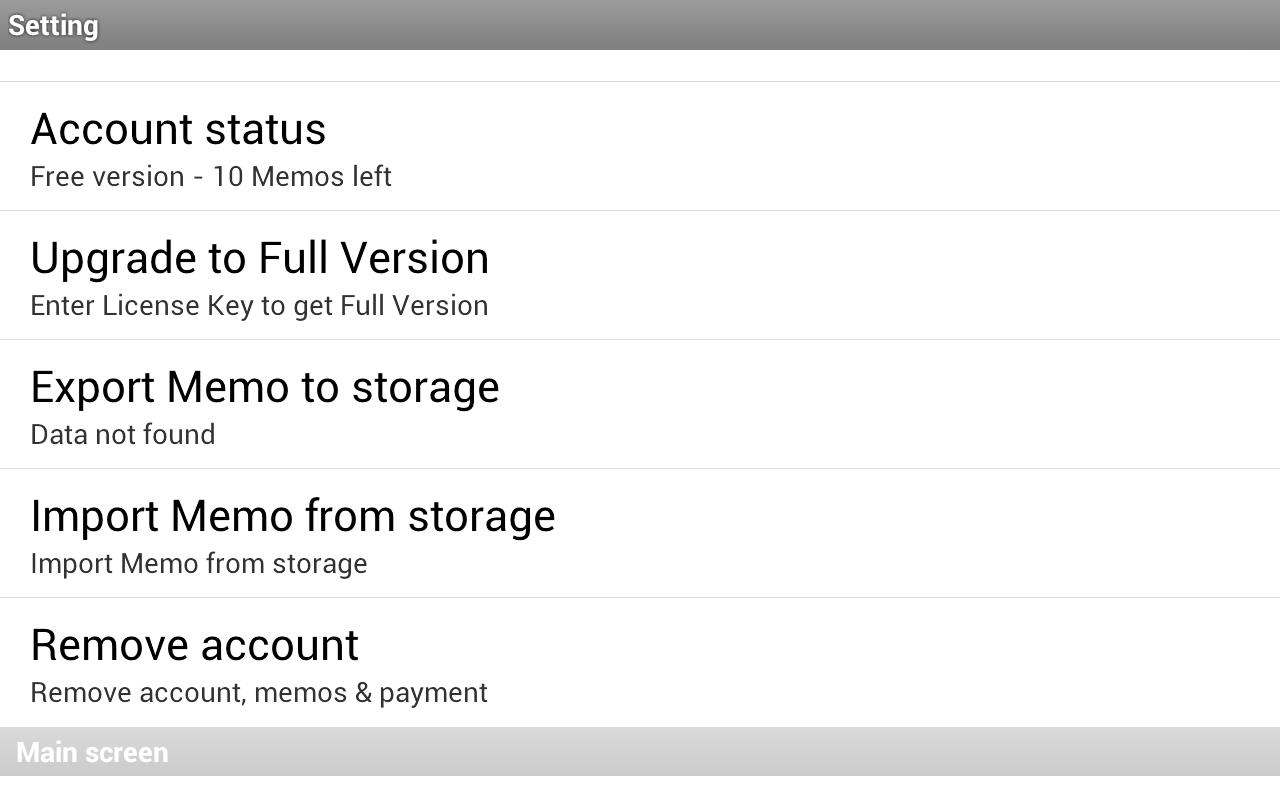This screenshot has height=800, width=1280.
Task: Click the Main screen section header
Action: click(92, 752)
